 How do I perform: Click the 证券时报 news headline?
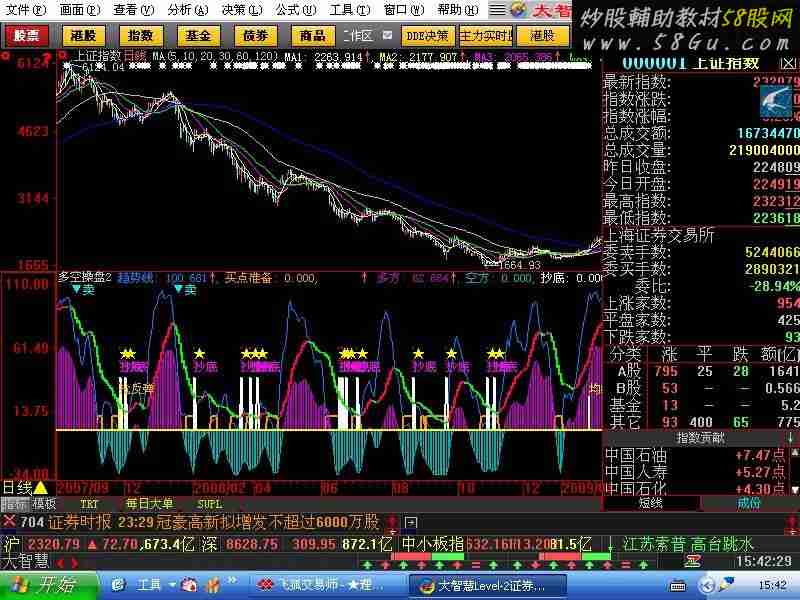point(214,522)
